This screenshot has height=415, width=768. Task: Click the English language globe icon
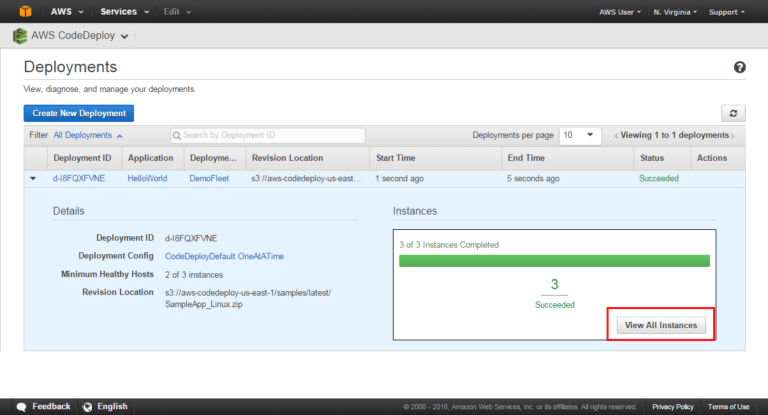point(88,407)
